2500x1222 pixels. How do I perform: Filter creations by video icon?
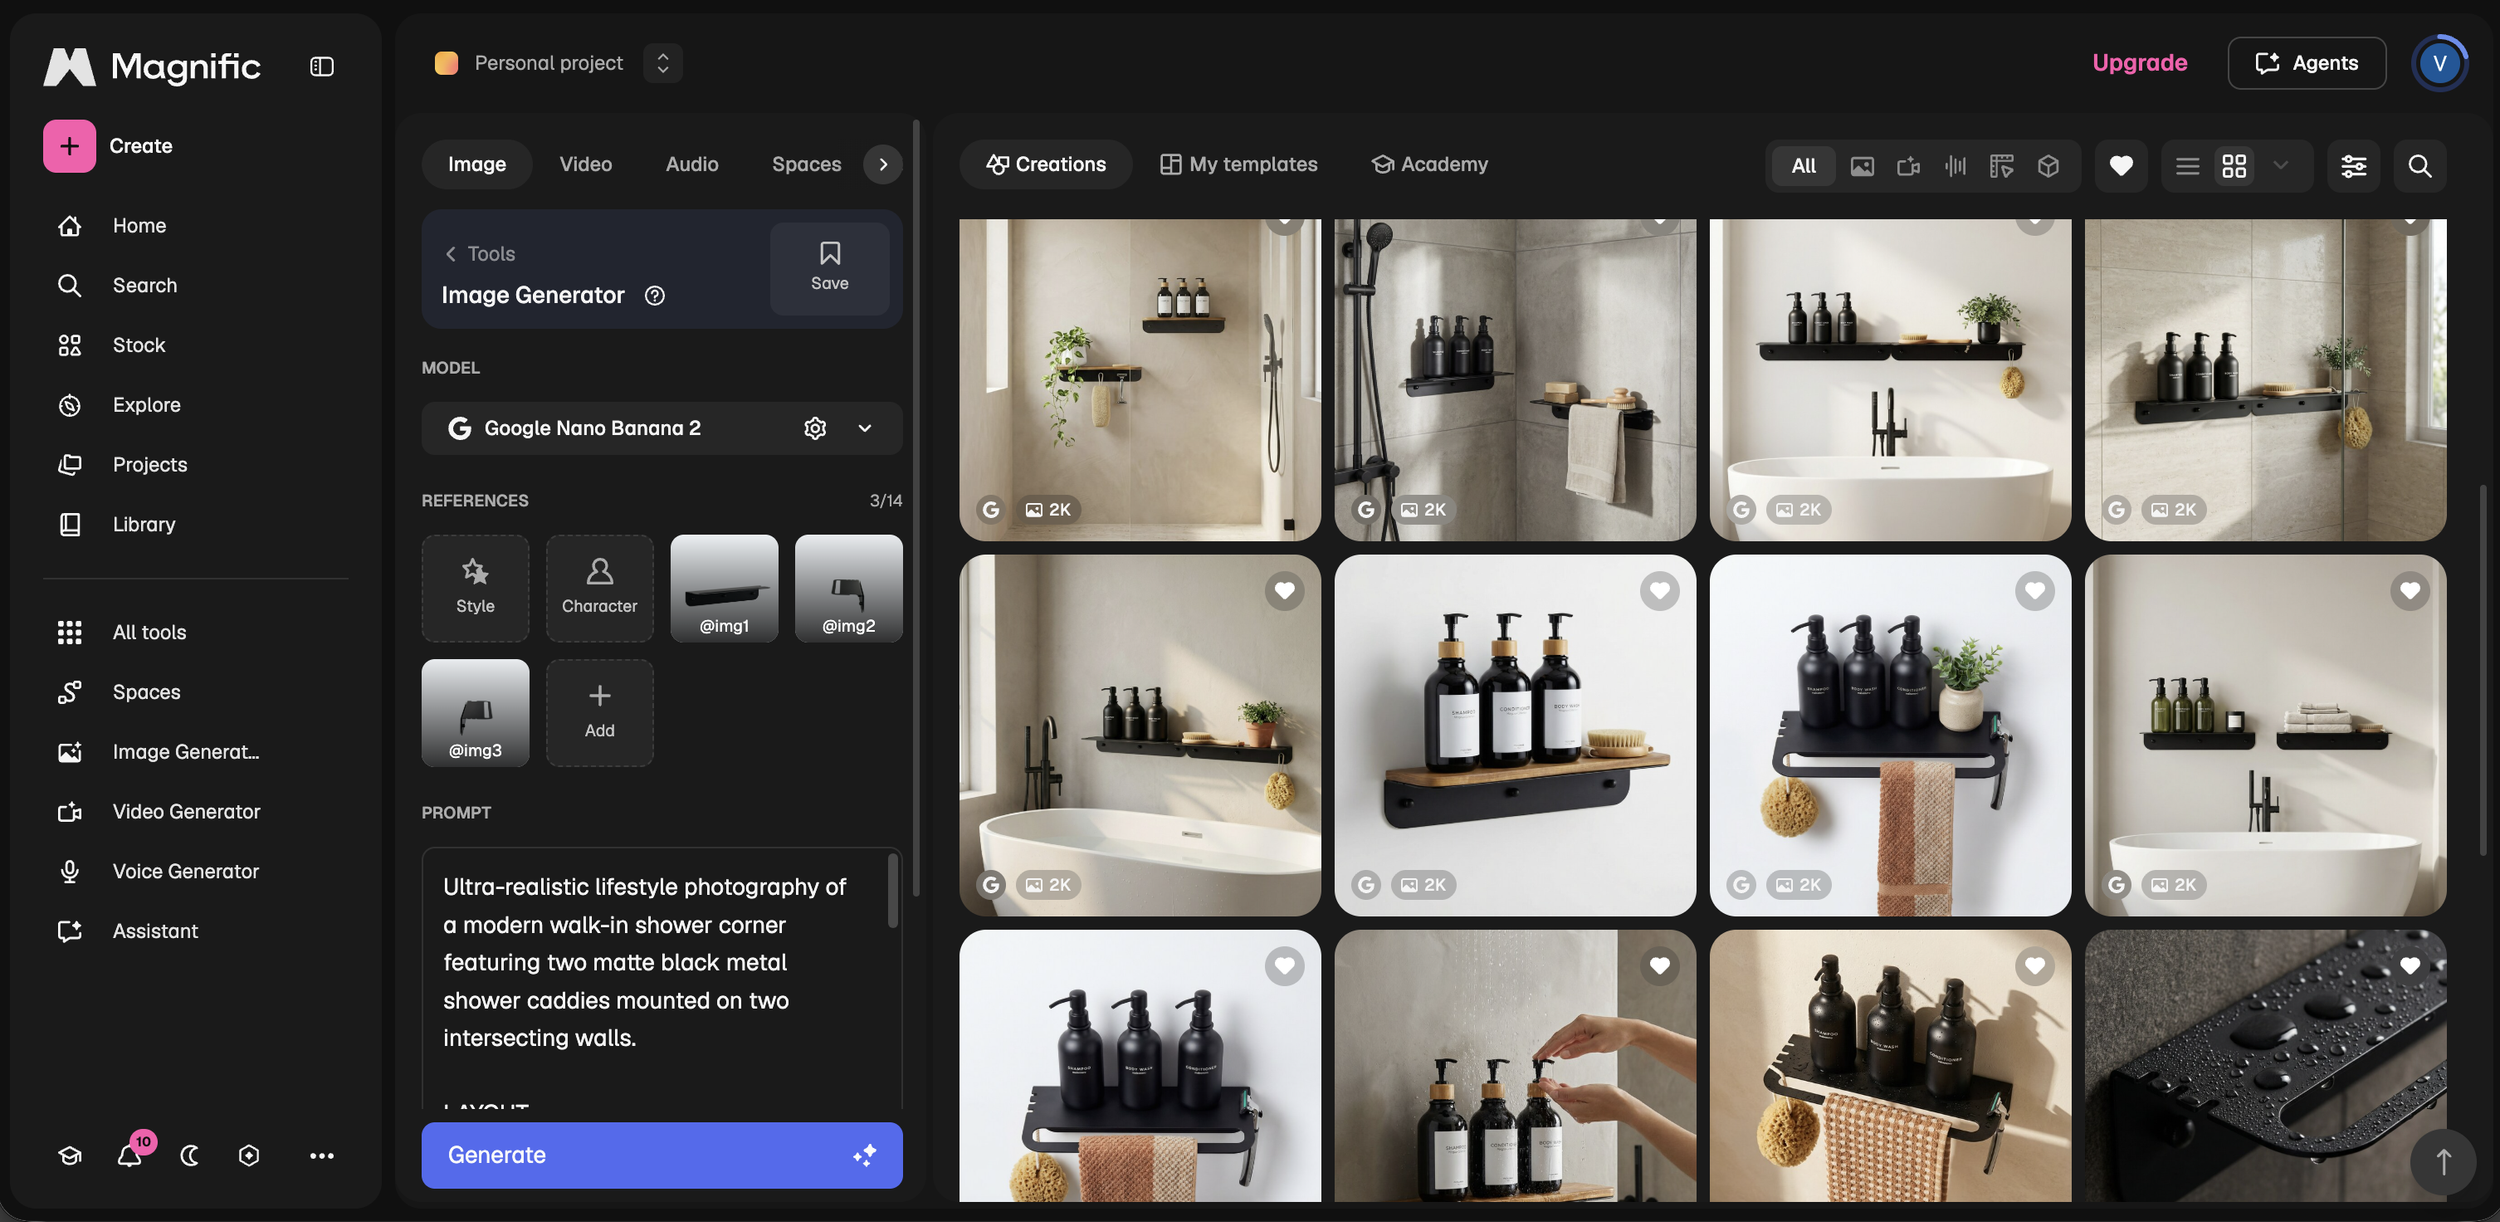click(x=1908, y=166)
